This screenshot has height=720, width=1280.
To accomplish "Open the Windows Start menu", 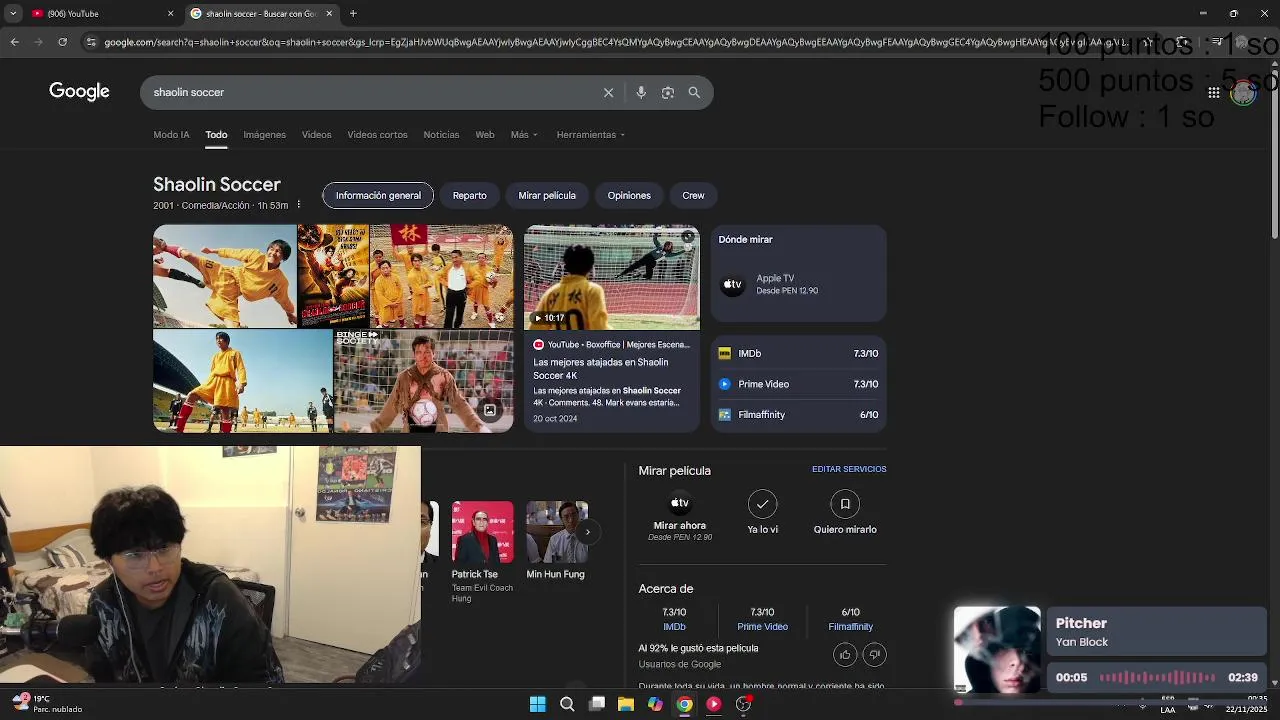I will (538, 704).
